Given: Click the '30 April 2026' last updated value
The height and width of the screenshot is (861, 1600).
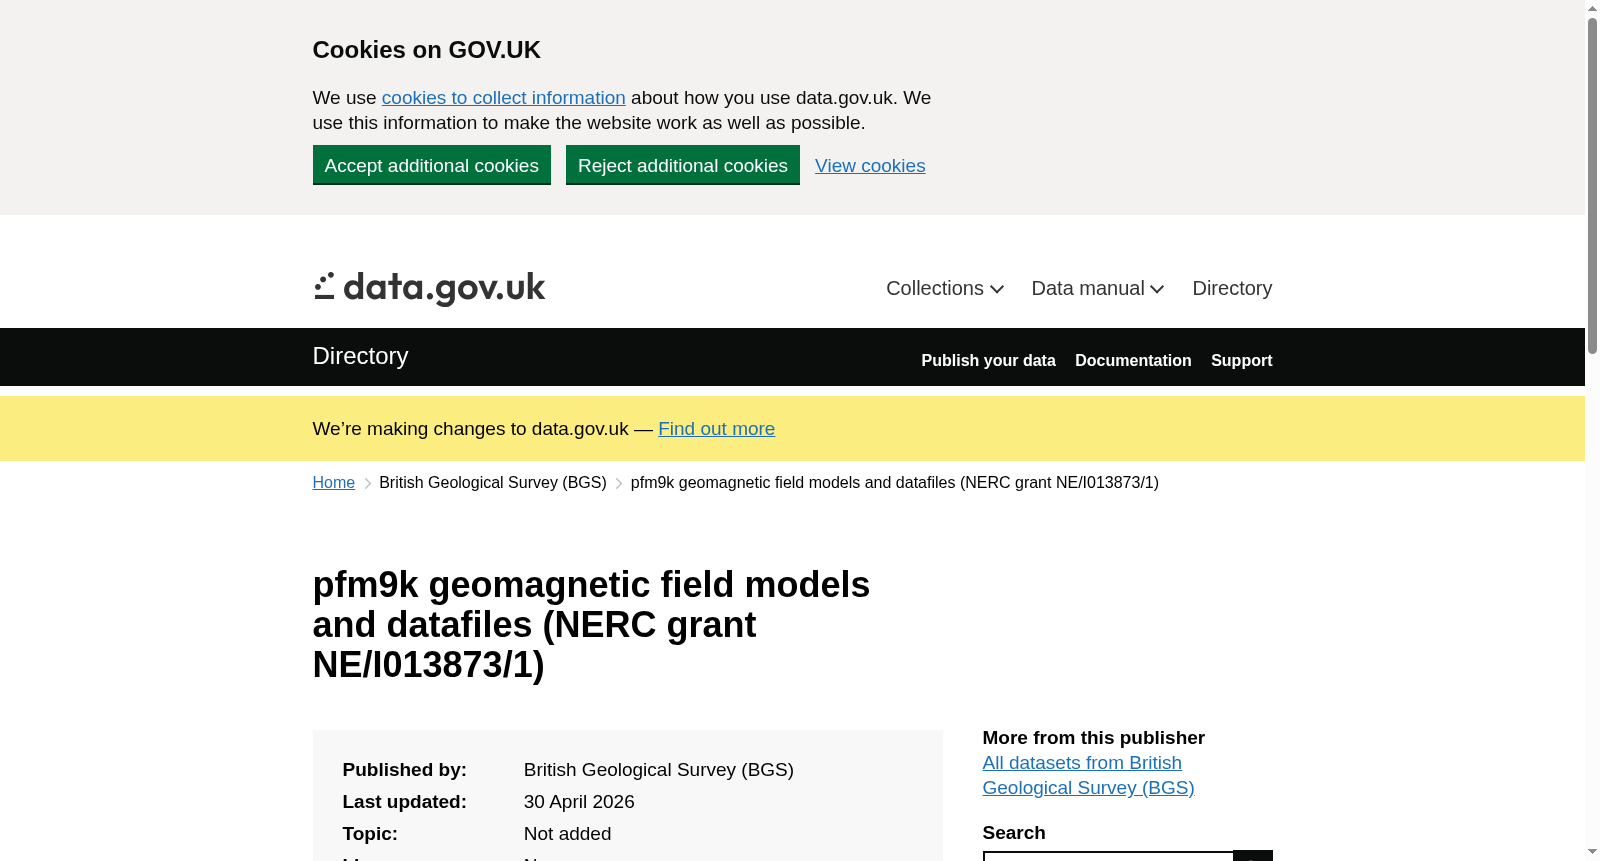Looking at the screenshot, I should point(579,802).
